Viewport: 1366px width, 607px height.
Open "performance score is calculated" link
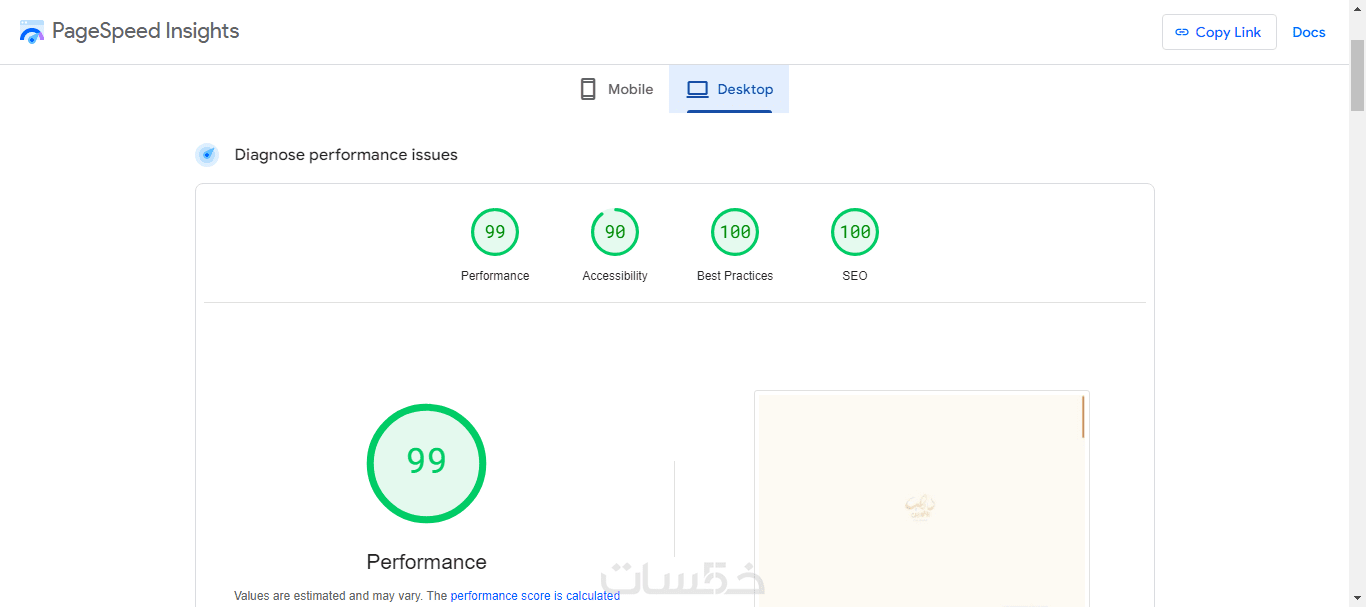535,596
